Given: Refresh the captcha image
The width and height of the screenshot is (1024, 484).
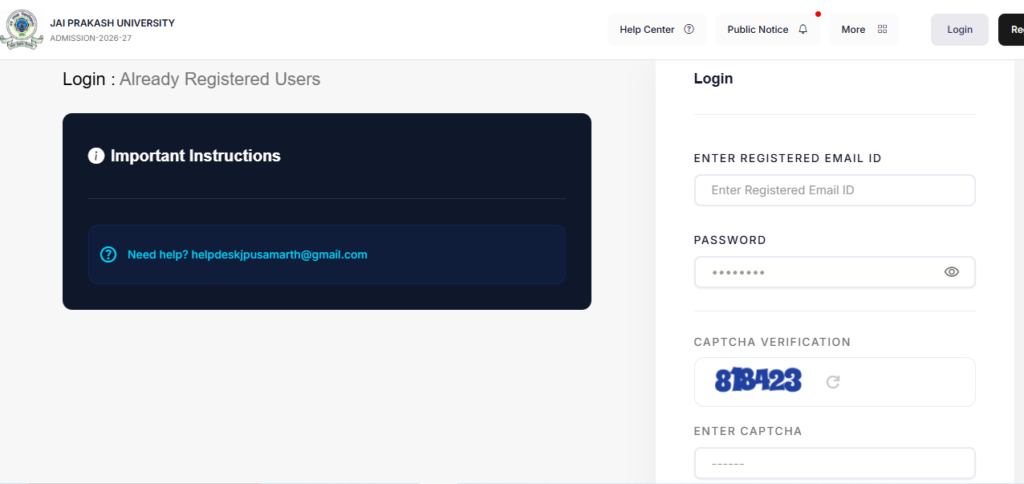Looking at the screenshot, I should pyautogui.click(x=833, y=382).
